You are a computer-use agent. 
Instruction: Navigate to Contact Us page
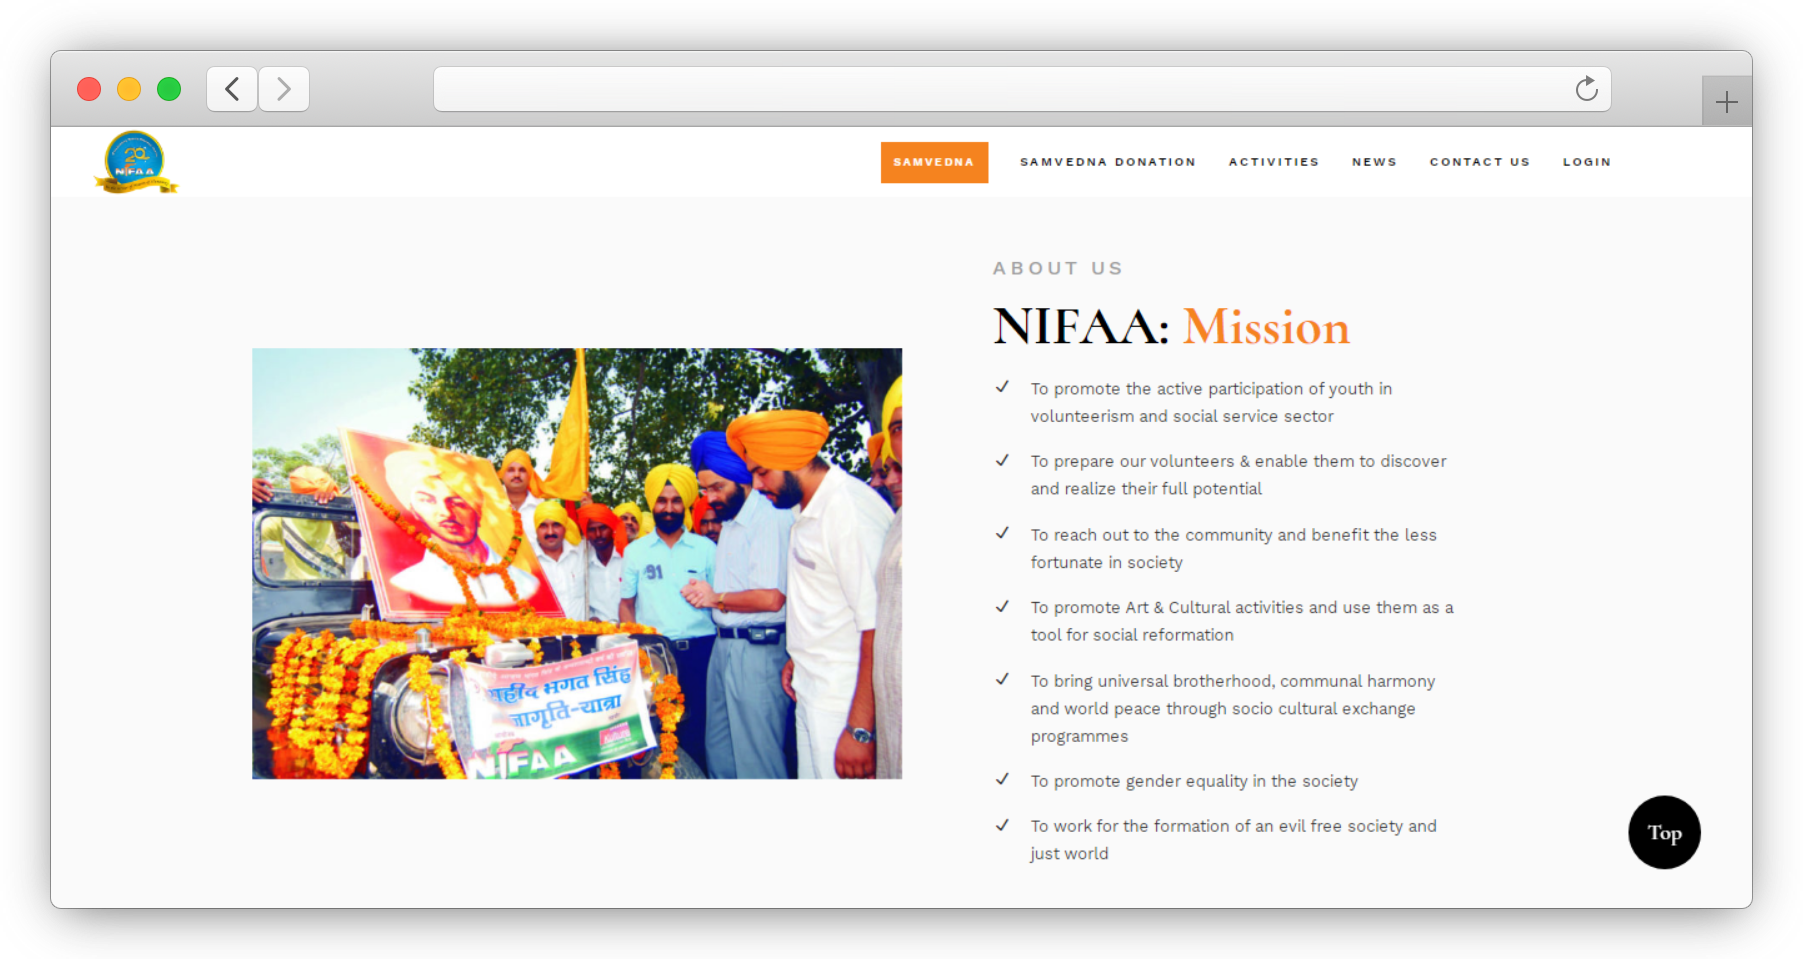tap(1479, 162)
